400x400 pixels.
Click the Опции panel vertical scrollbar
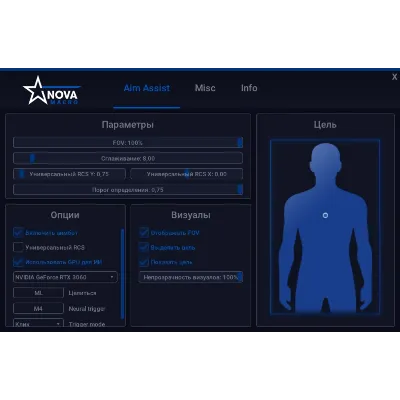coord(122,273)
